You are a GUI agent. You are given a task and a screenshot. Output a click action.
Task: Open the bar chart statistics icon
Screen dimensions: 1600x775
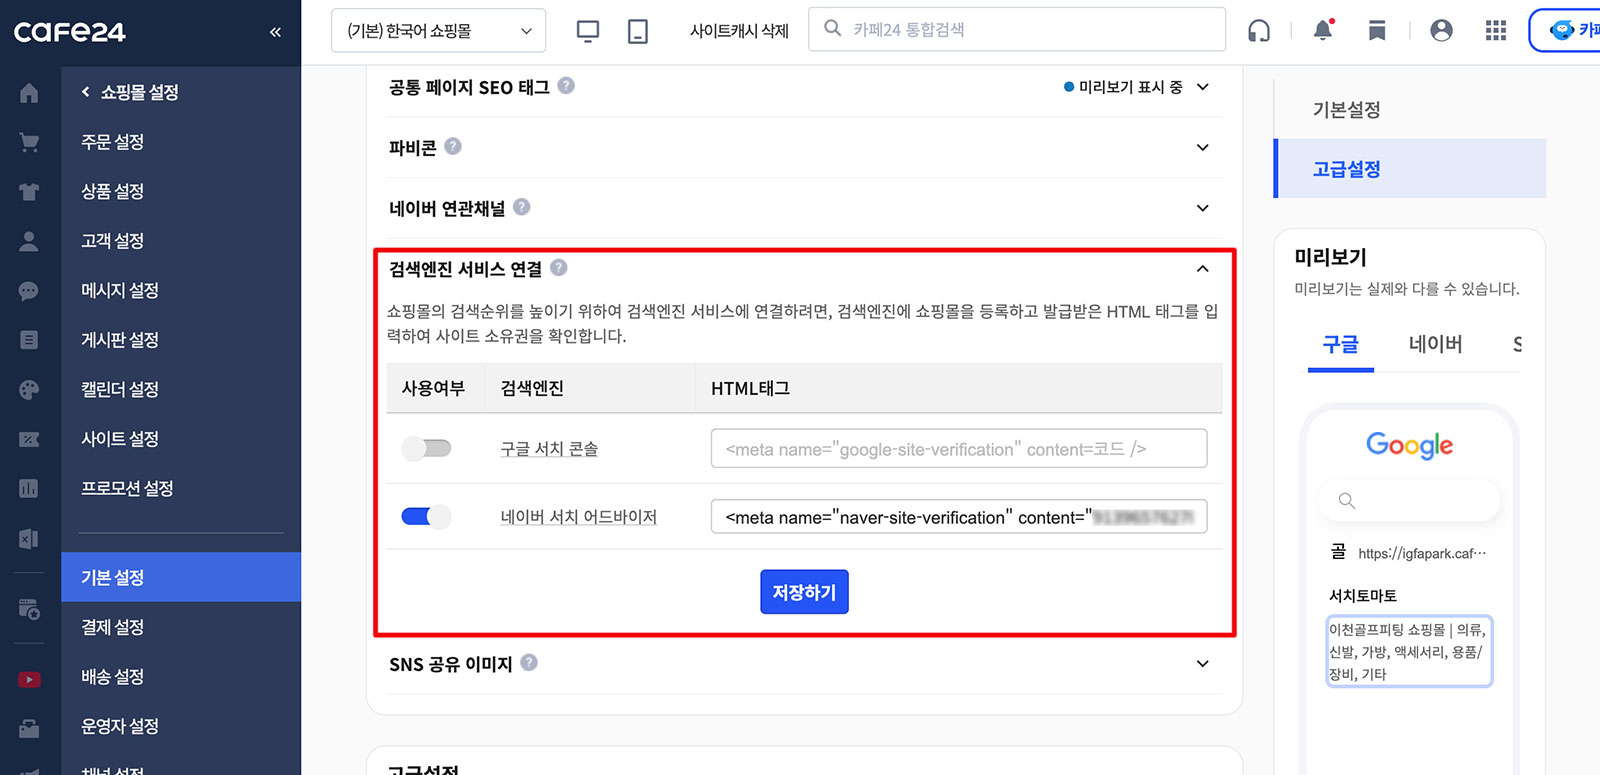29,489
